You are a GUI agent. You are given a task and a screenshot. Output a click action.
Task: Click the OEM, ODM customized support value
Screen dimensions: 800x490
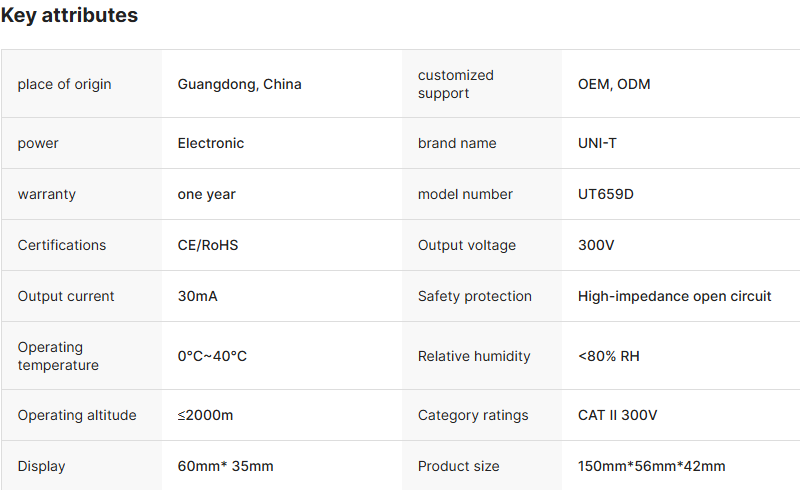click(613, 84)
